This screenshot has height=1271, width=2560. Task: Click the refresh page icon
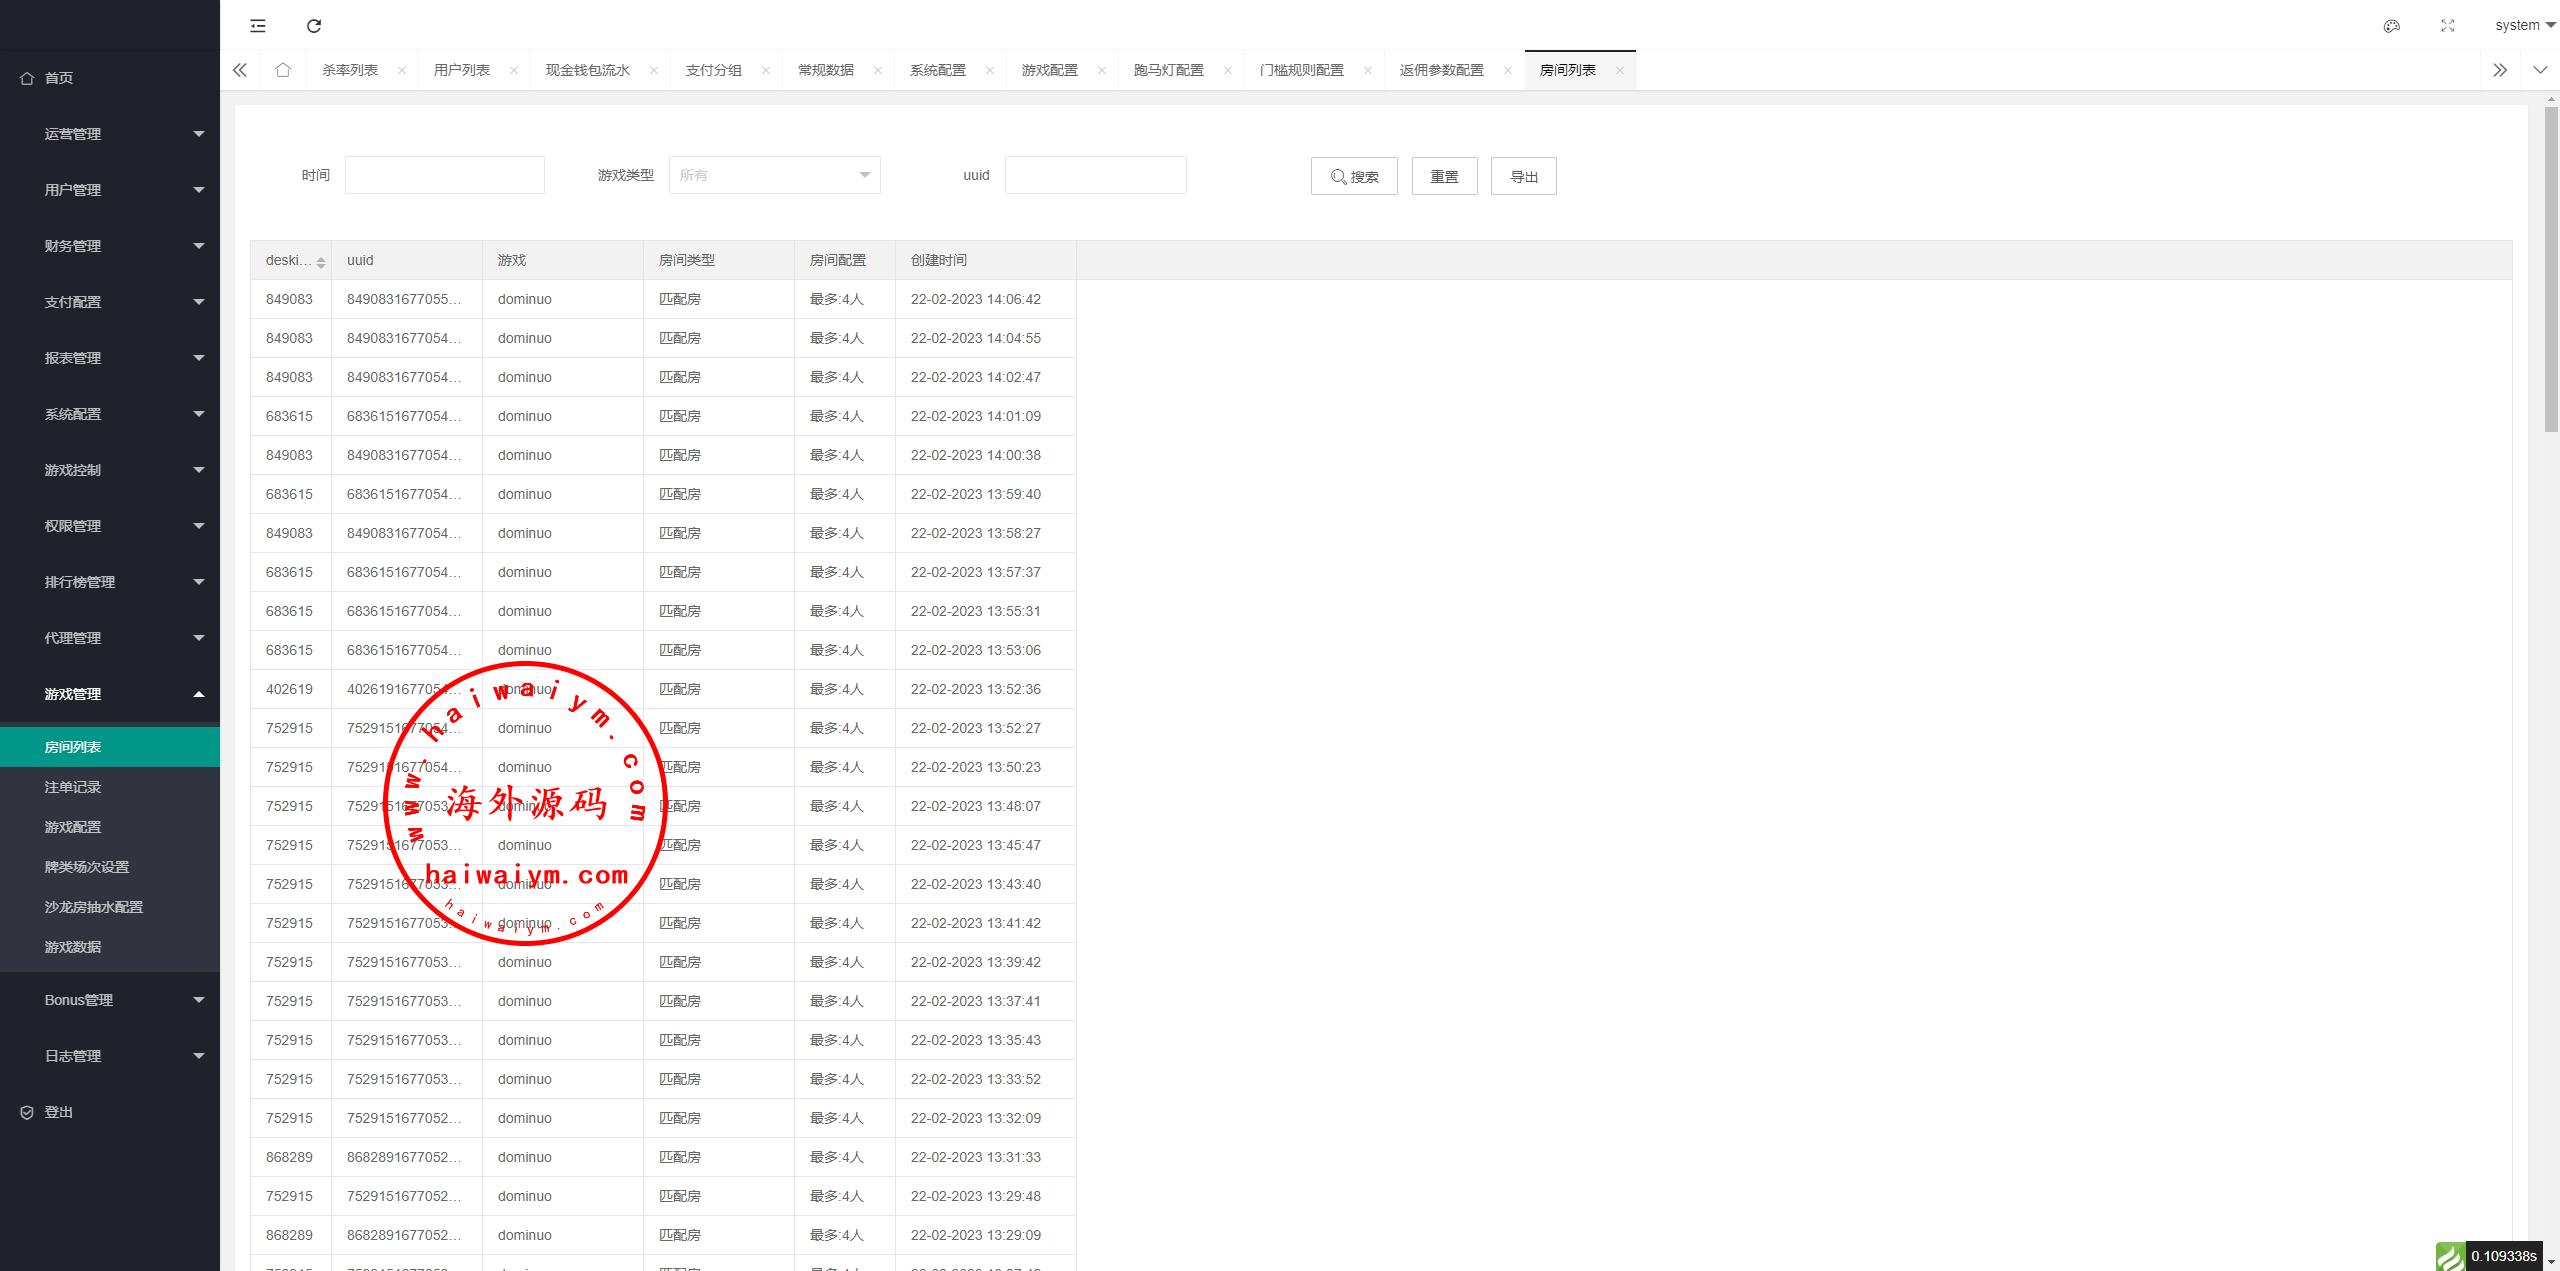pos(314,26)
